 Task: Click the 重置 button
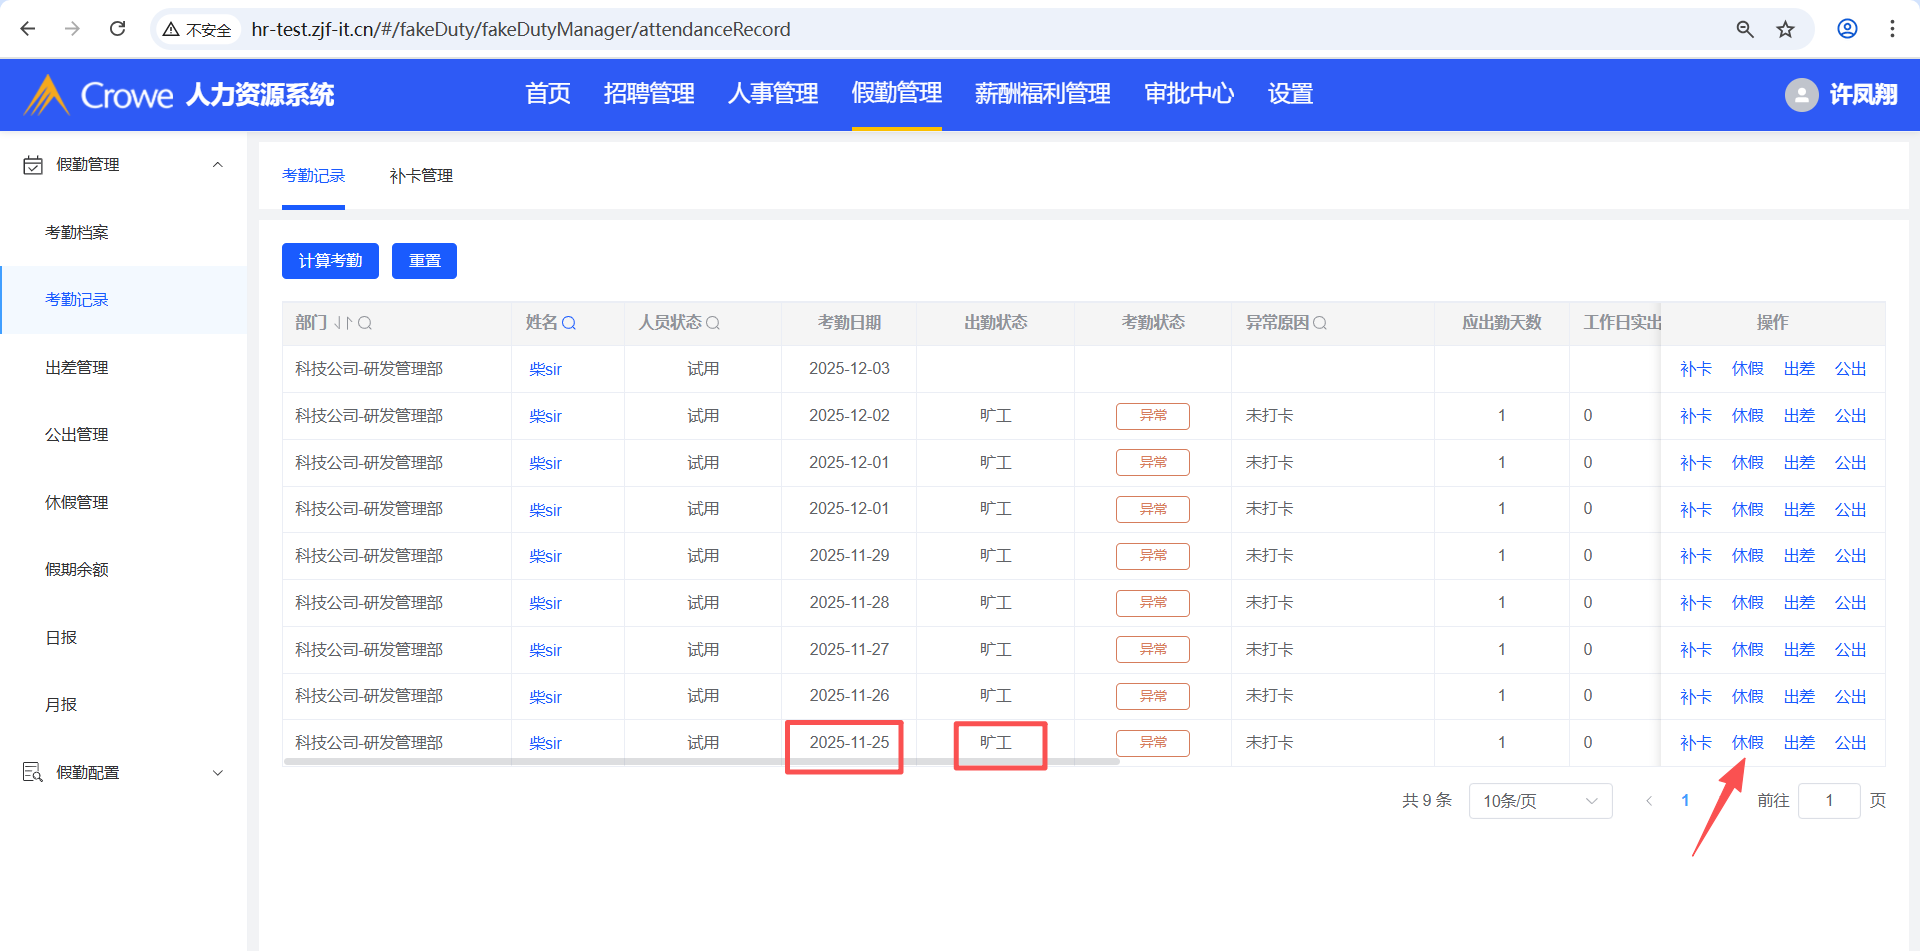pyautogui.click(x=424, y=261)
